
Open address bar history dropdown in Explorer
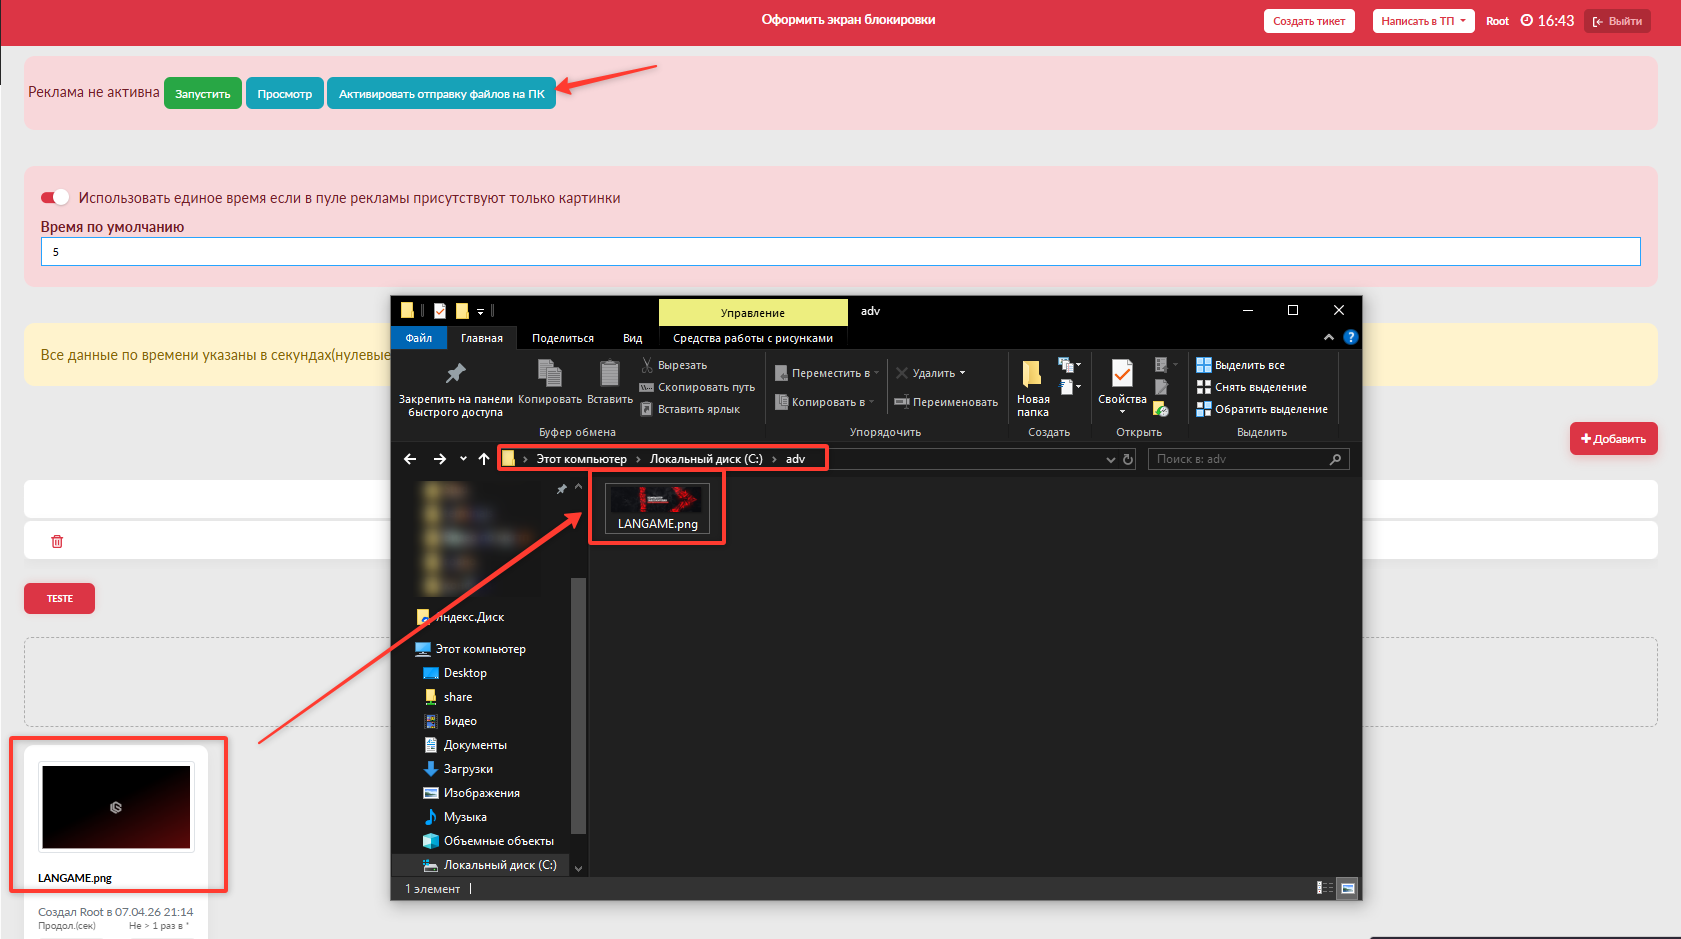(1110, 459)
